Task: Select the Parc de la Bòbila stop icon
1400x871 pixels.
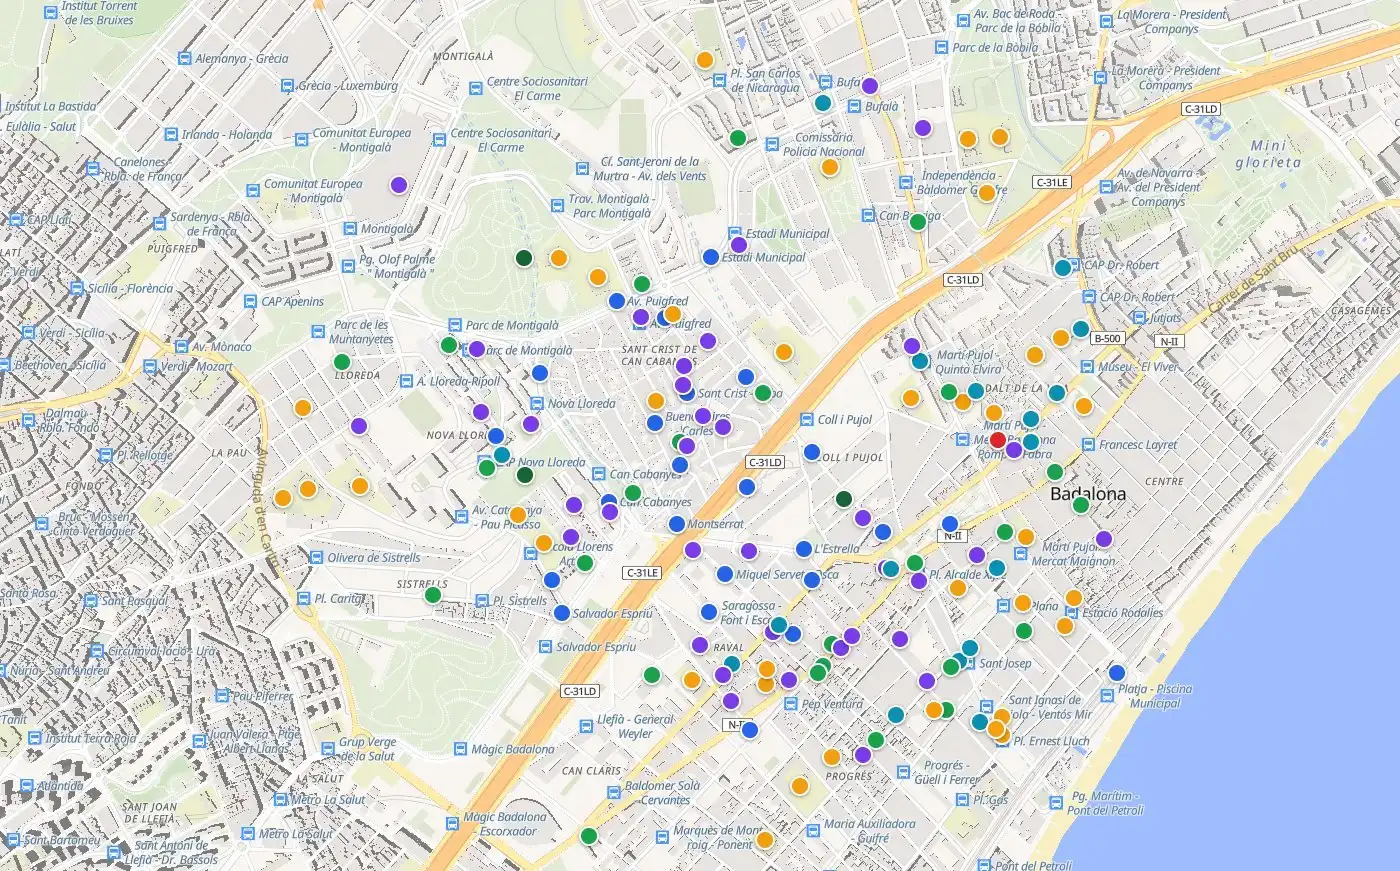Action: (941, 47)
